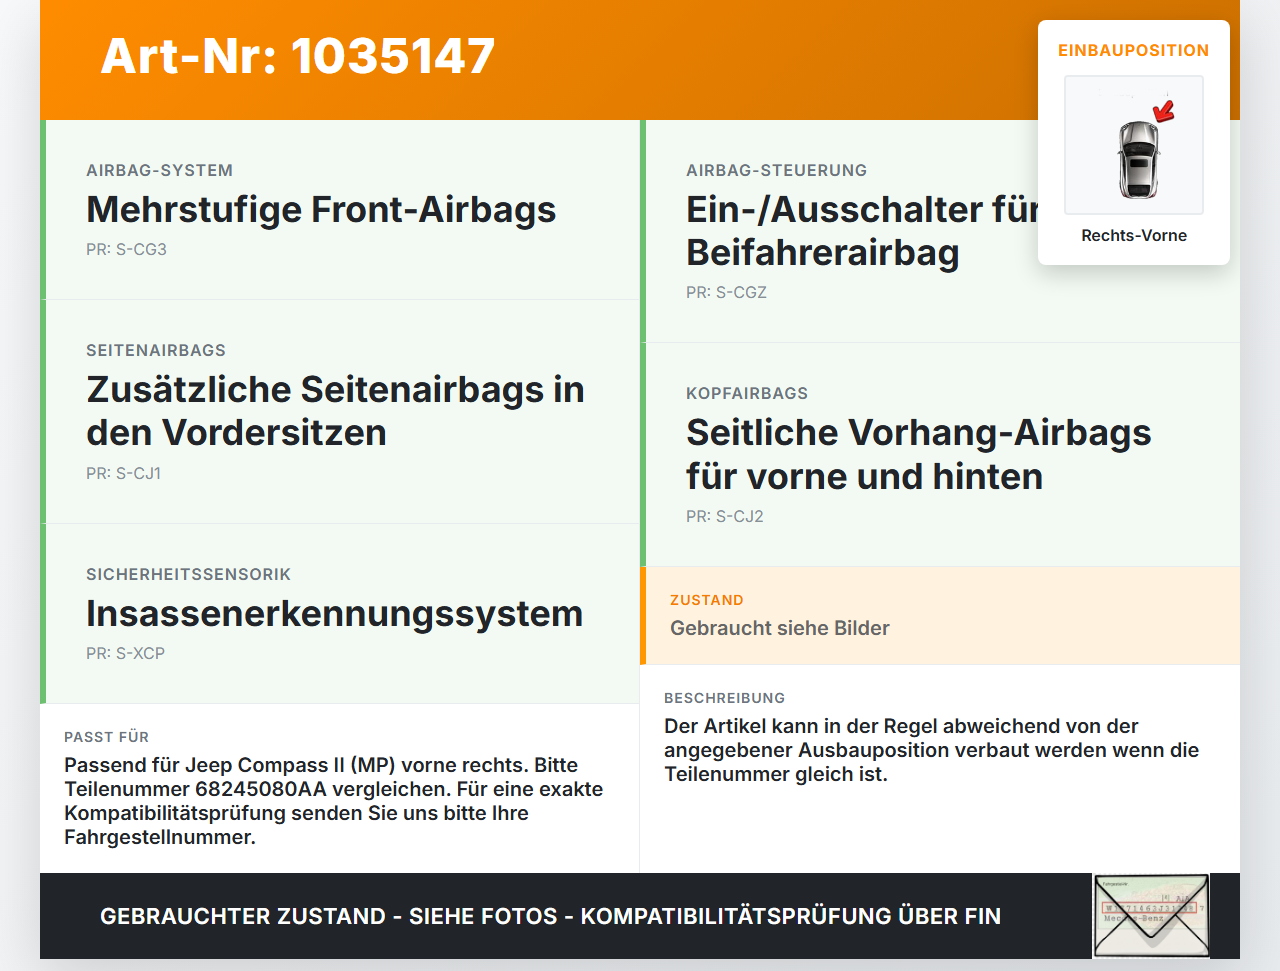Select the Mehrstufige Front-Airbags title
The height and width of the screenshot is (971, 1280).
321,209
